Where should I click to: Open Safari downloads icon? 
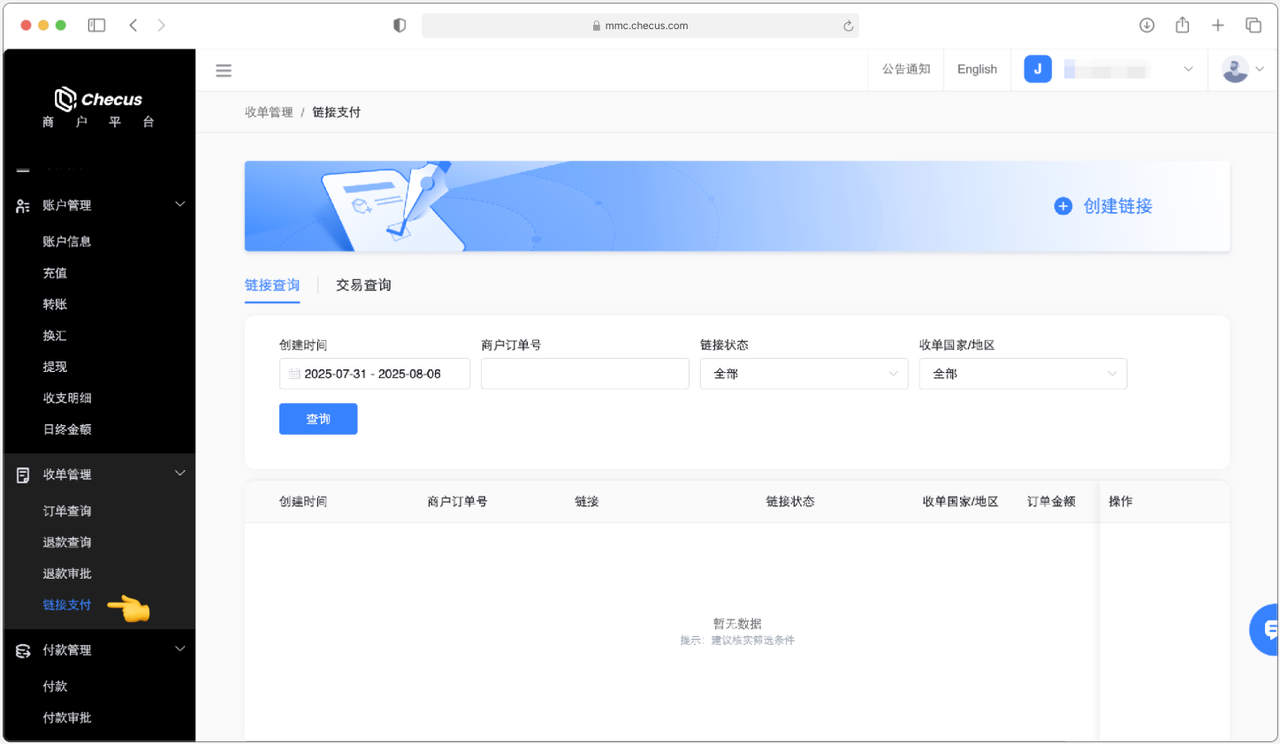(1147, 25)
